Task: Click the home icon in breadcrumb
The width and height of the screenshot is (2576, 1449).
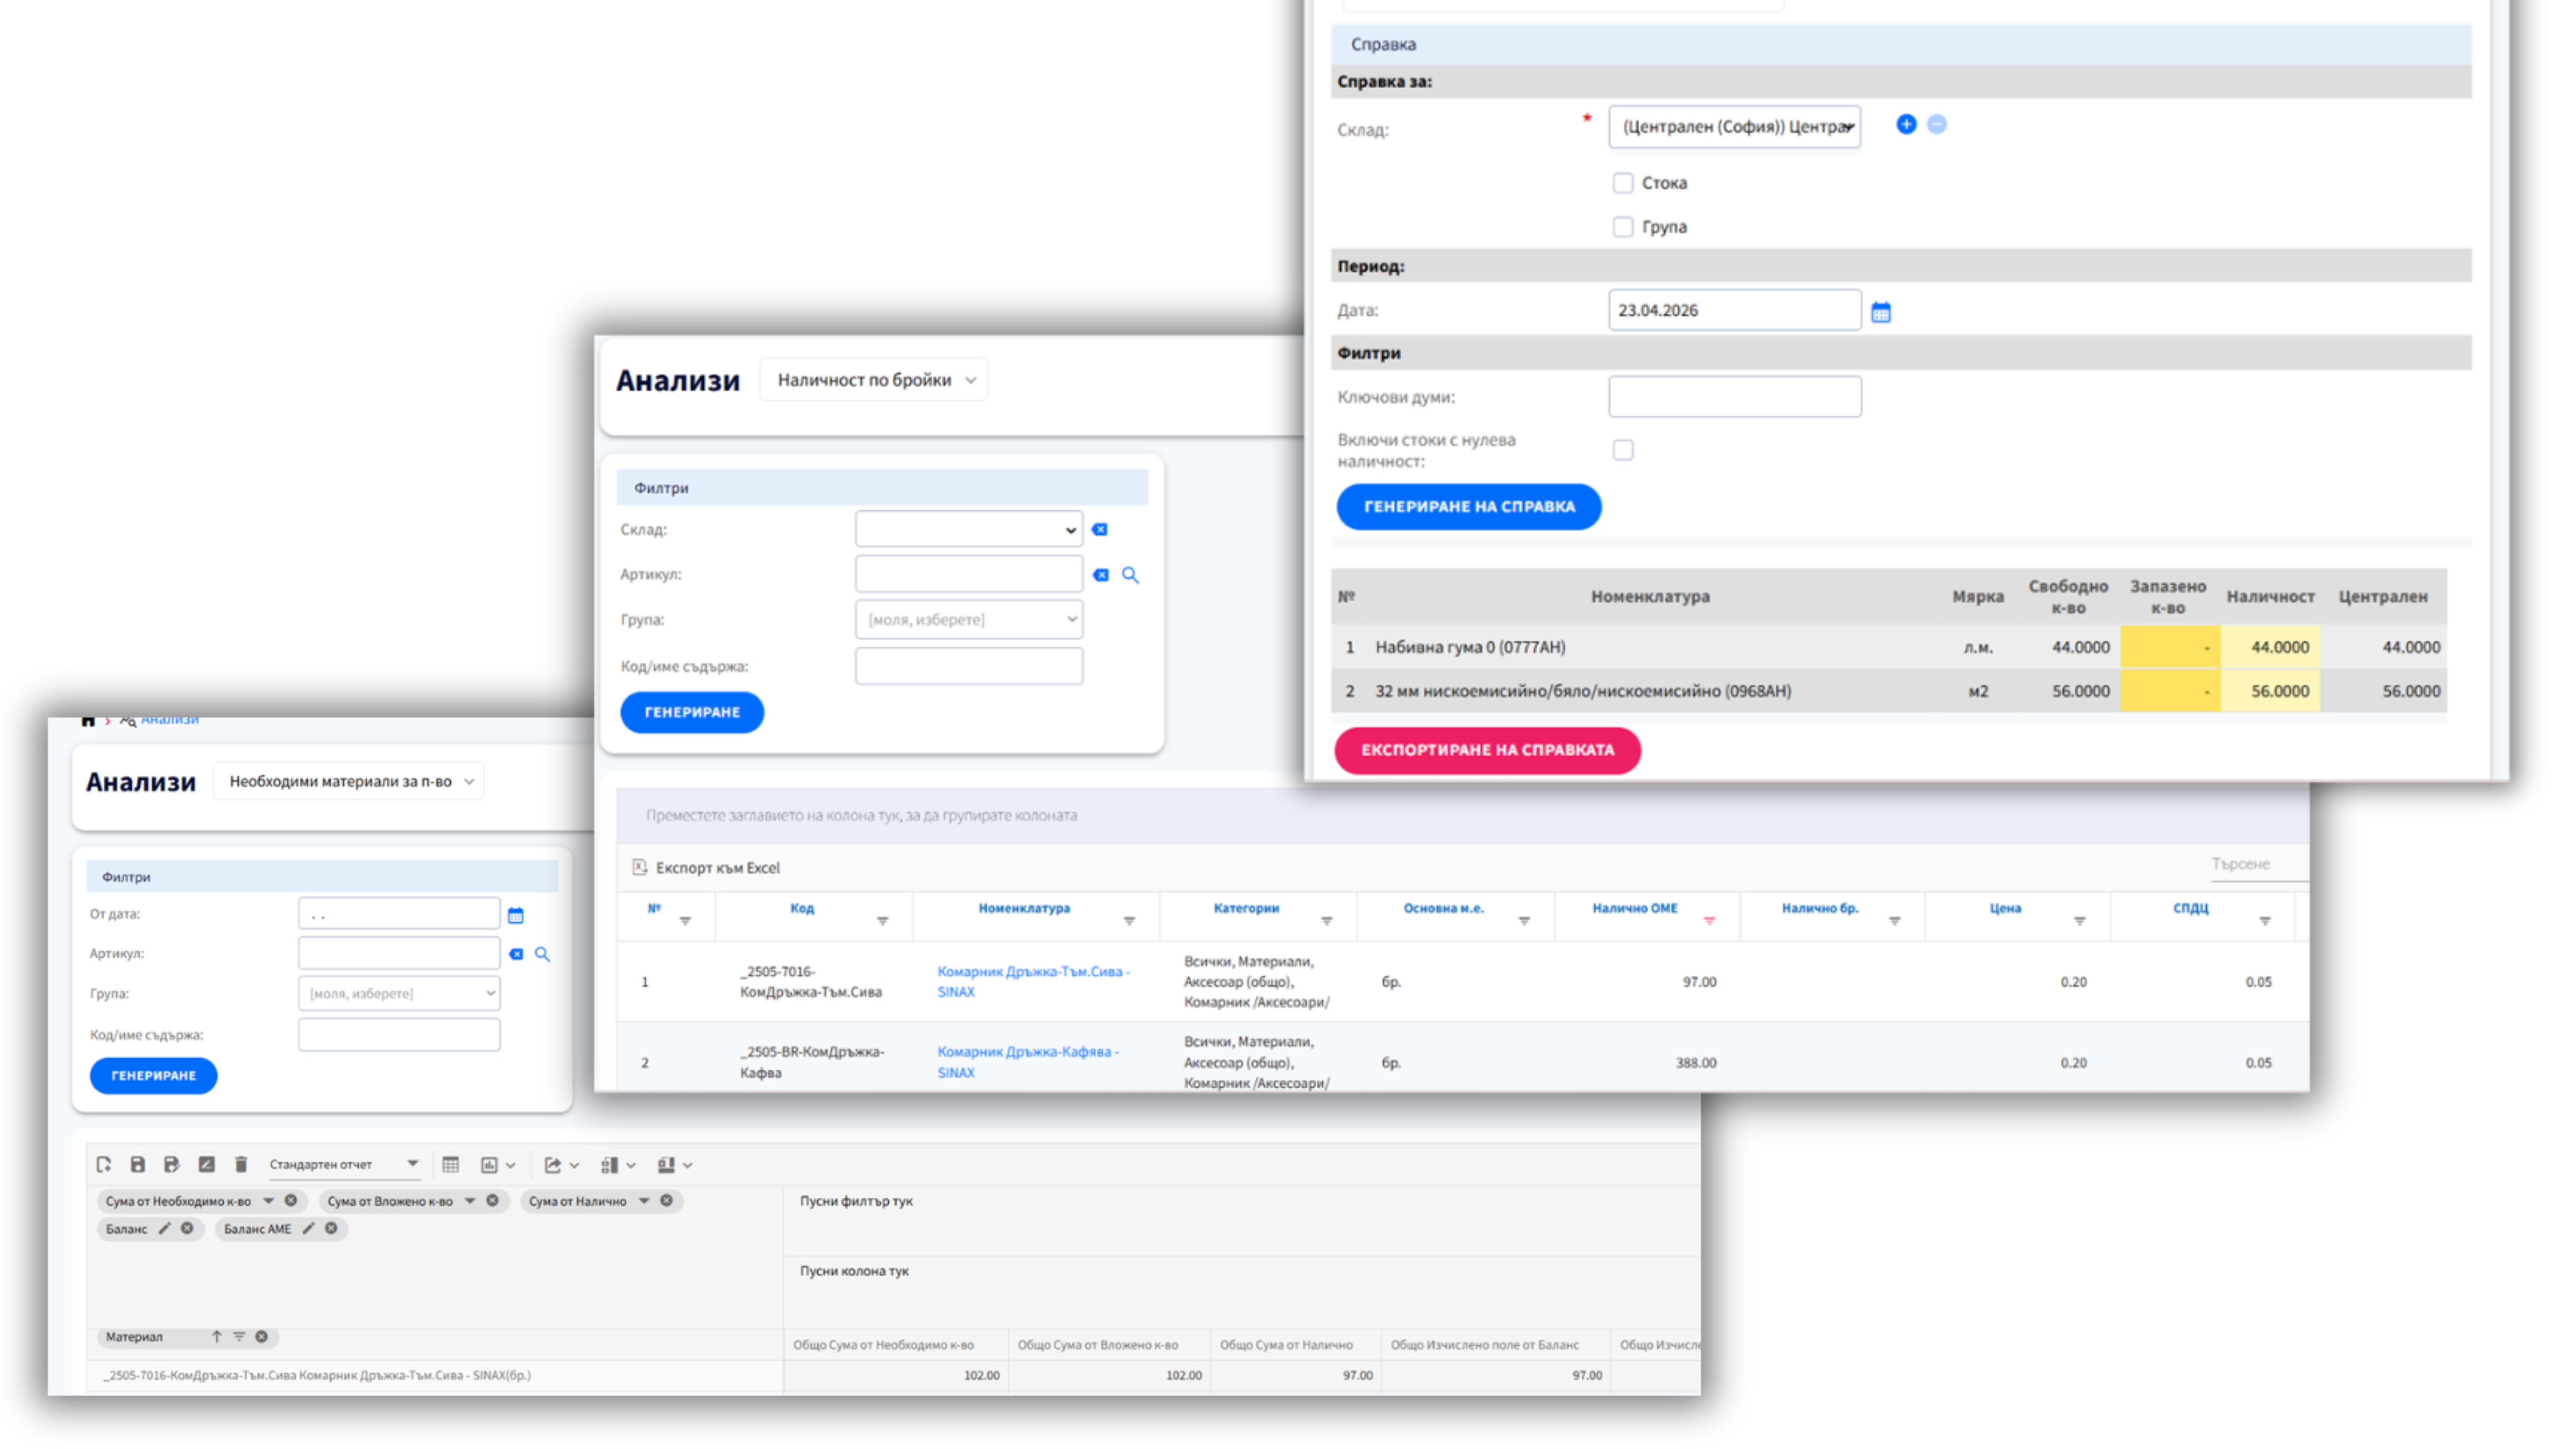Action: pyautogui.click(x=88, y=721)
